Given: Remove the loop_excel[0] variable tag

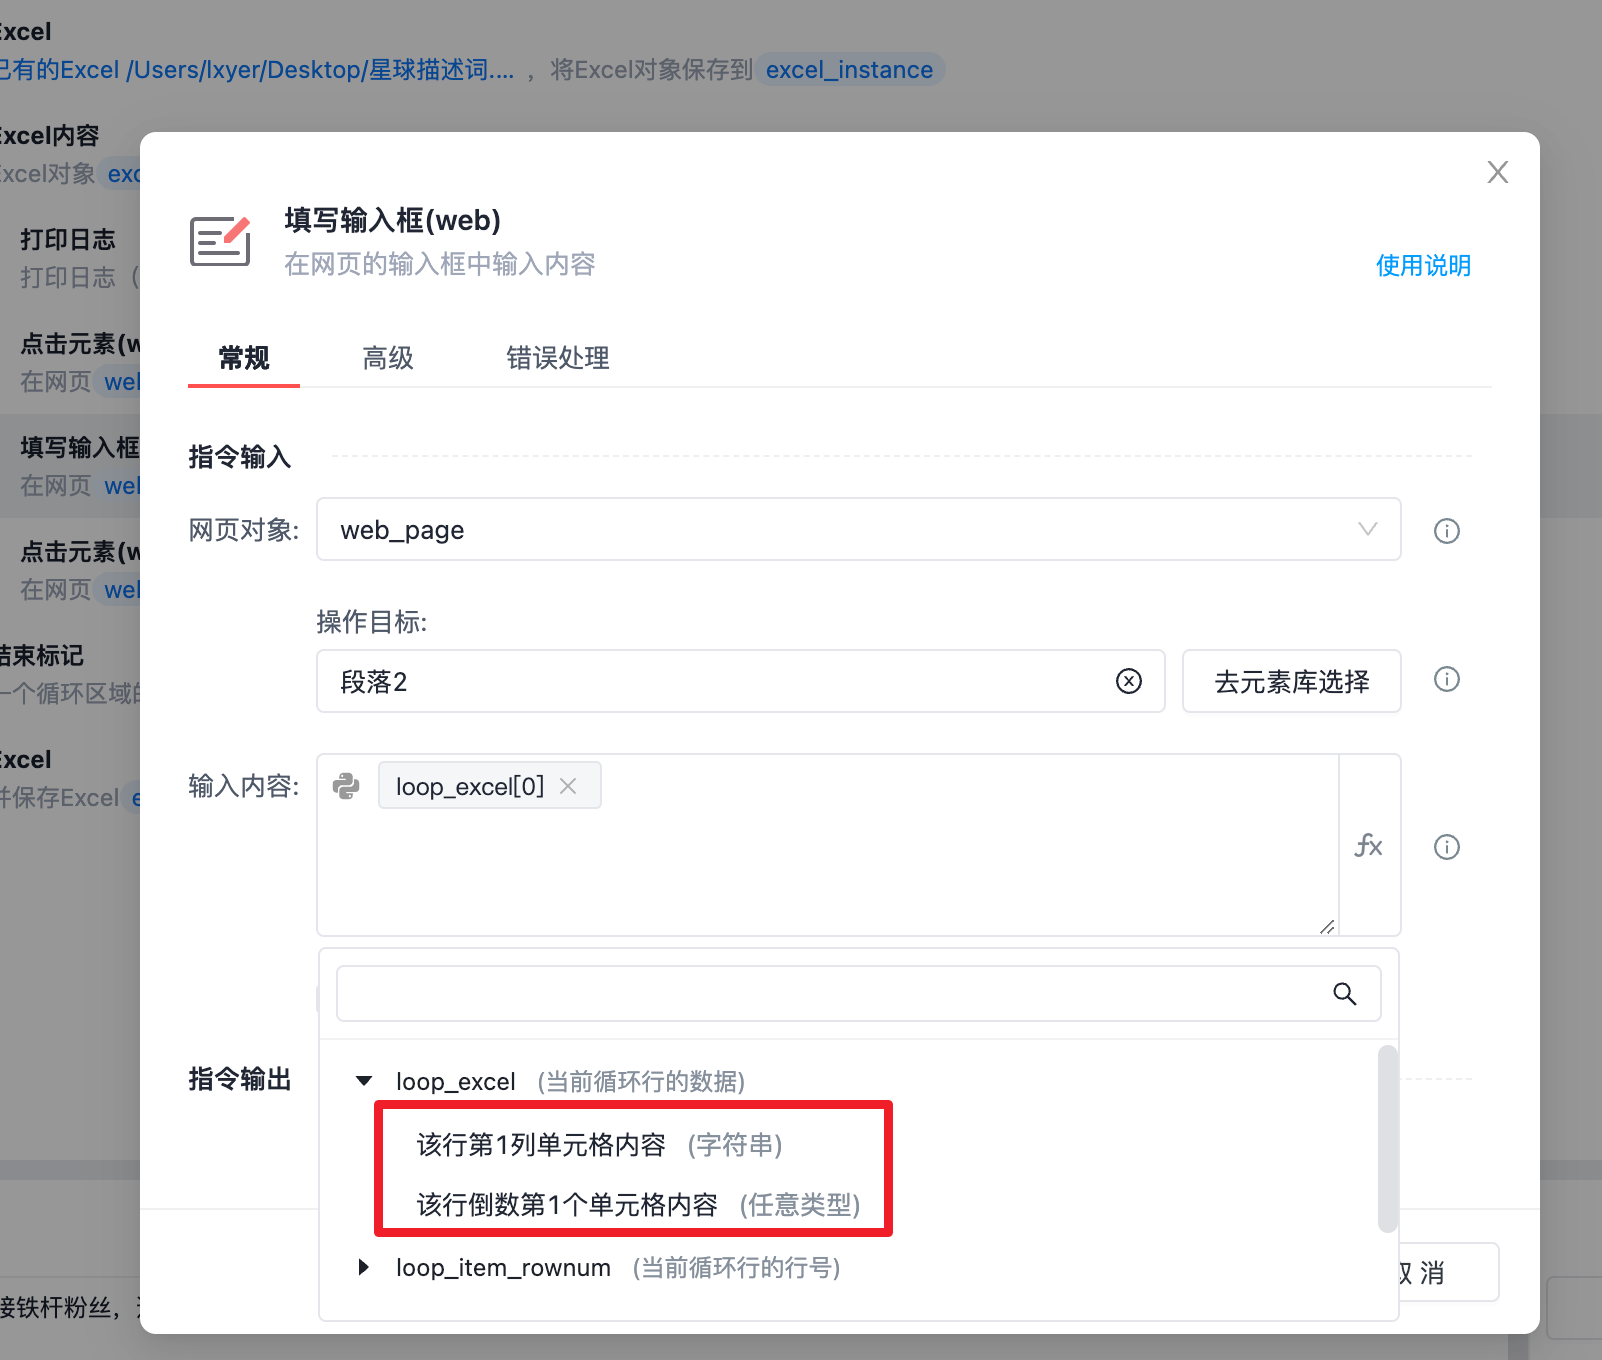Looking at the screenshot, I should (568, 786).
